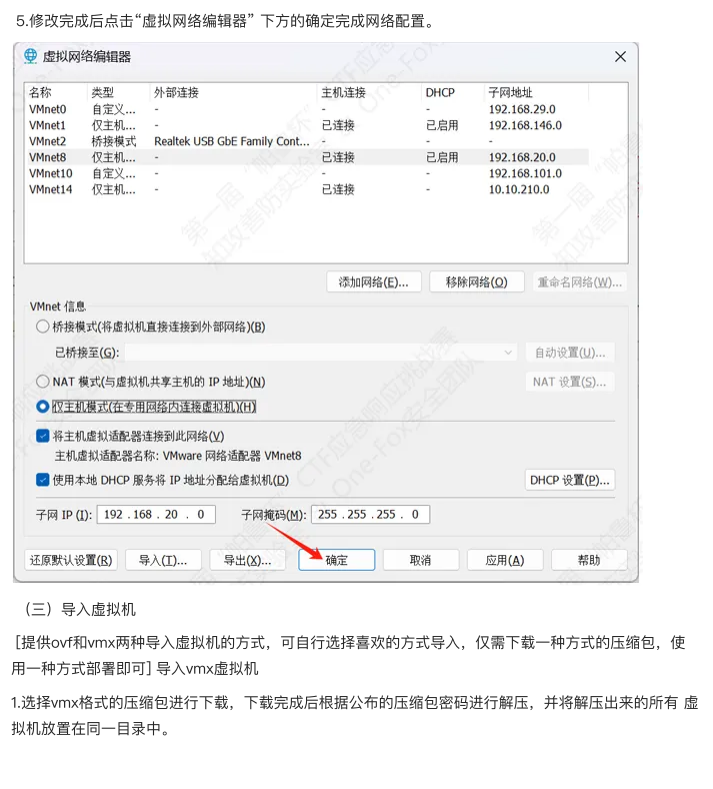The height and width of the screenshot is (789, 713).
Task: Choose 桥接模式 radio option
Action: [42, 327]
